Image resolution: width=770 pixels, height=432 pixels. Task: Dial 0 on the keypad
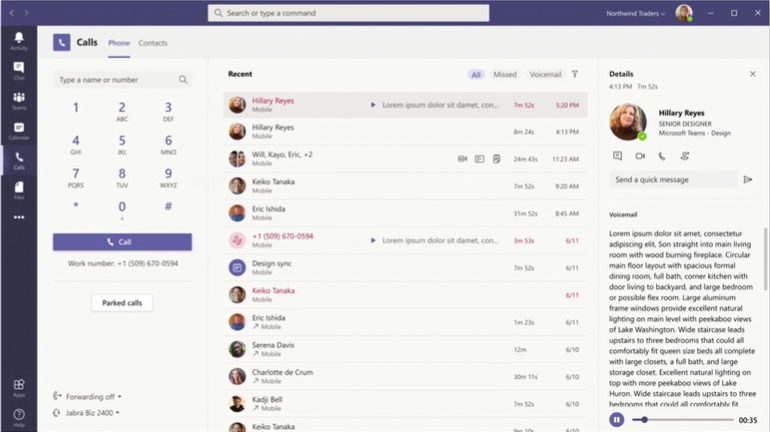[122, 209]
